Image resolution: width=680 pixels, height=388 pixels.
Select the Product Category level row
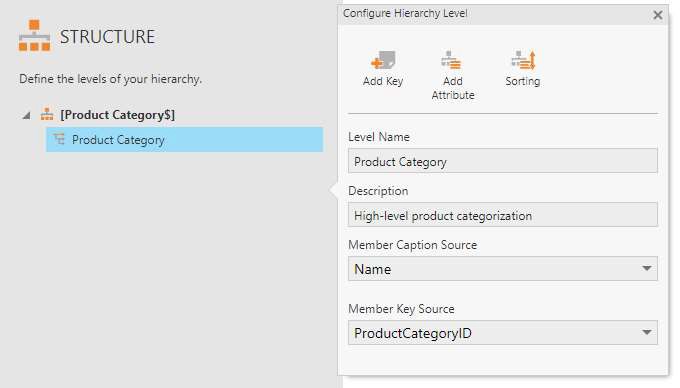184,140
